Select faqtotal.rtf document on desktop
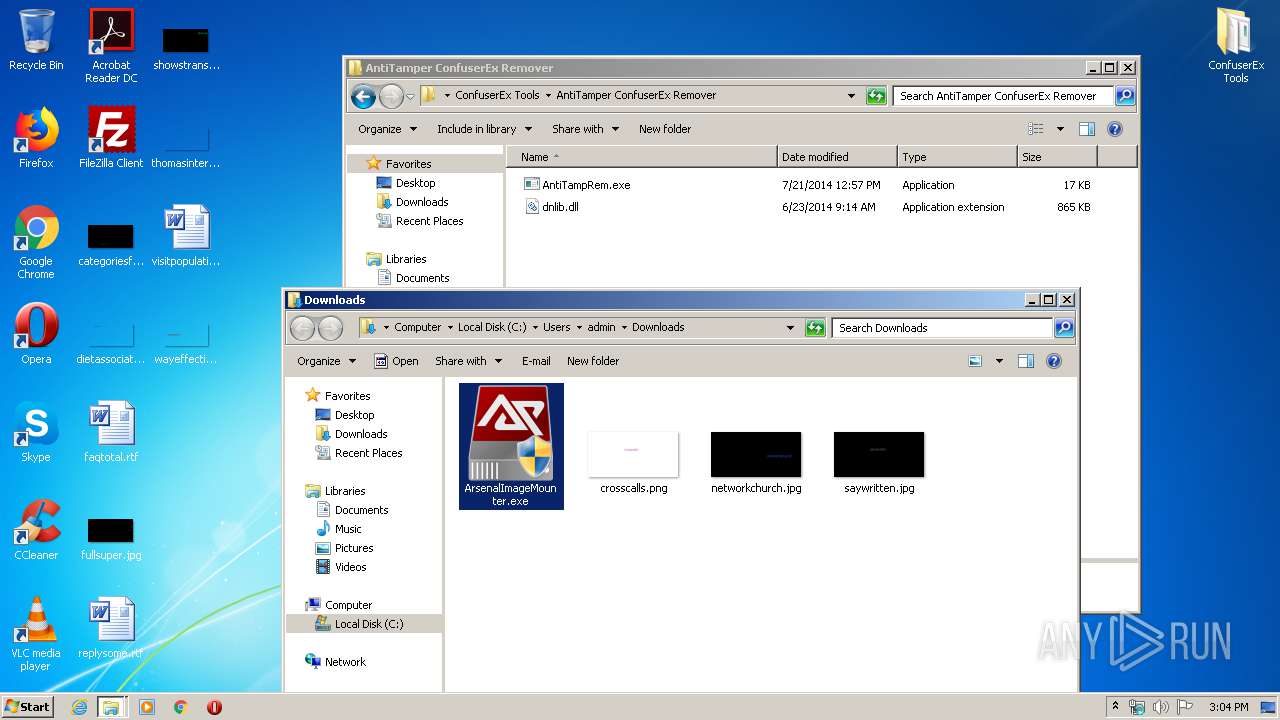This screenshot has width=1280, height=720. click(x=111, y=432)
